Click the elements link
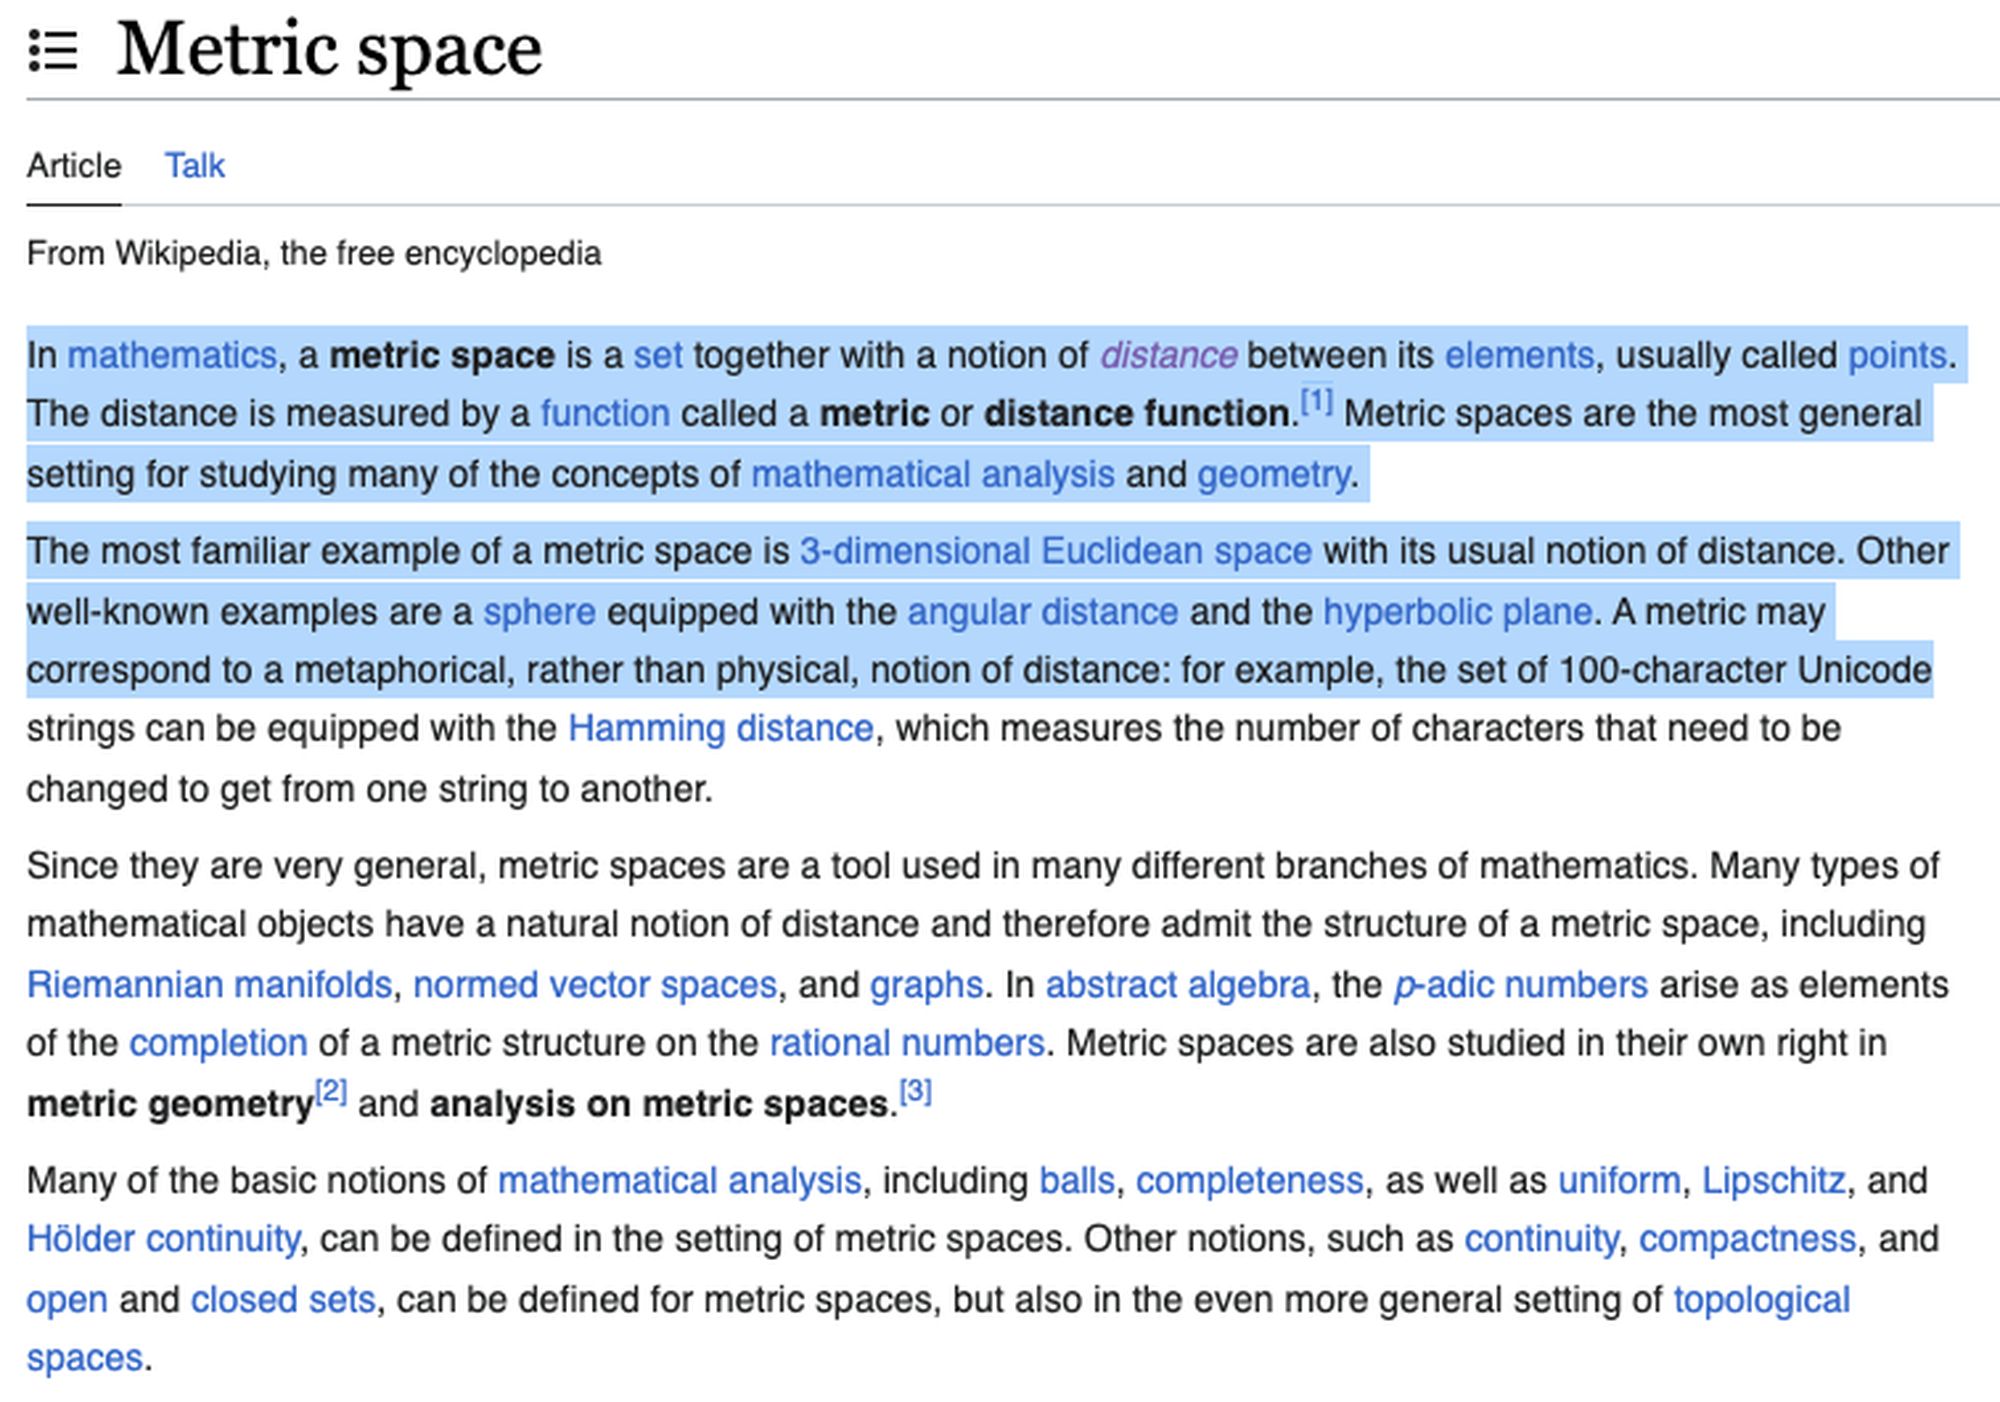 [1519, 356]
